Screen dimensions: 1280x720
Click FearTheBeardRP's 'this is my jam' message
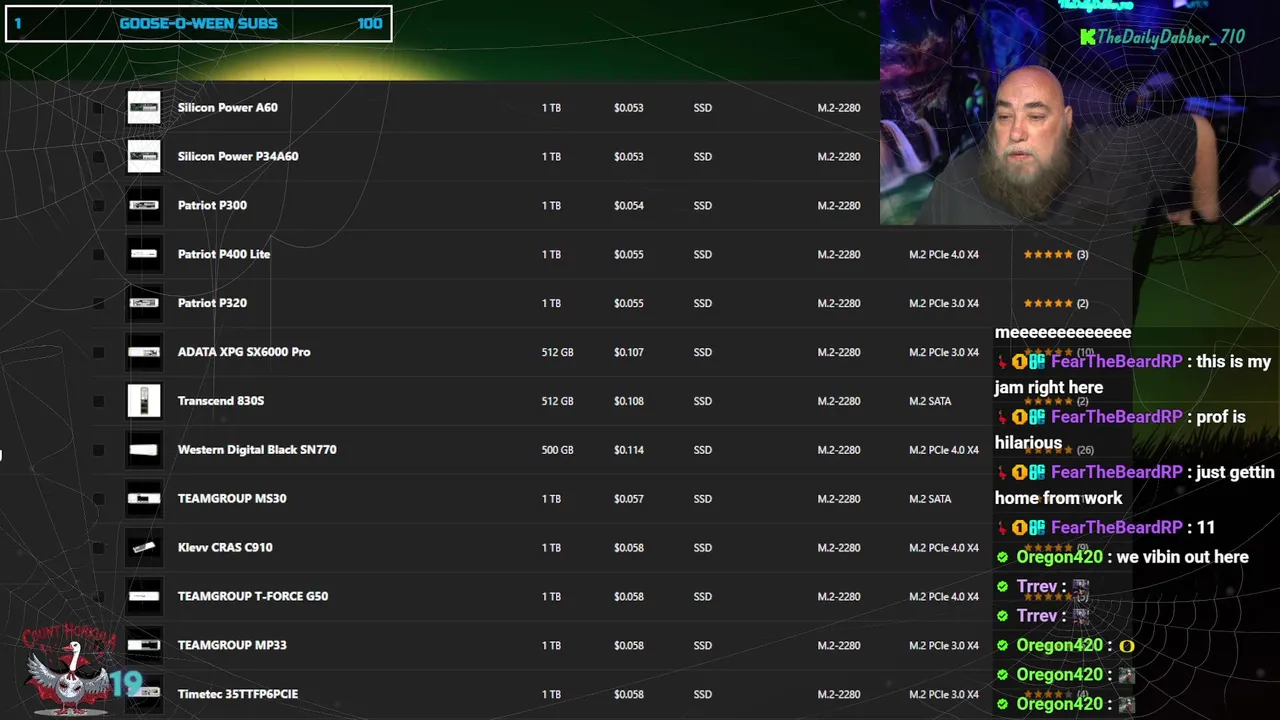pos(1133,375)
